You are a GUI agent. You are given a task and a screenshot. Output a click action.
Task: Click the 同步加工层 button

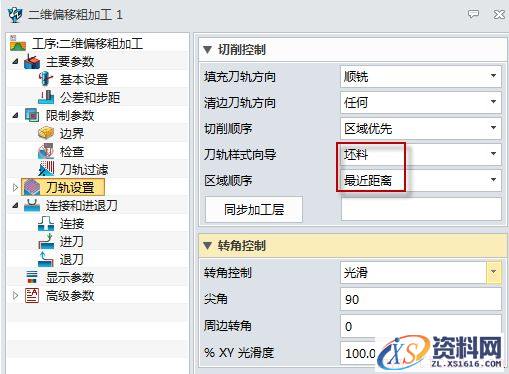pyautogui.click(x=254, y=209)
